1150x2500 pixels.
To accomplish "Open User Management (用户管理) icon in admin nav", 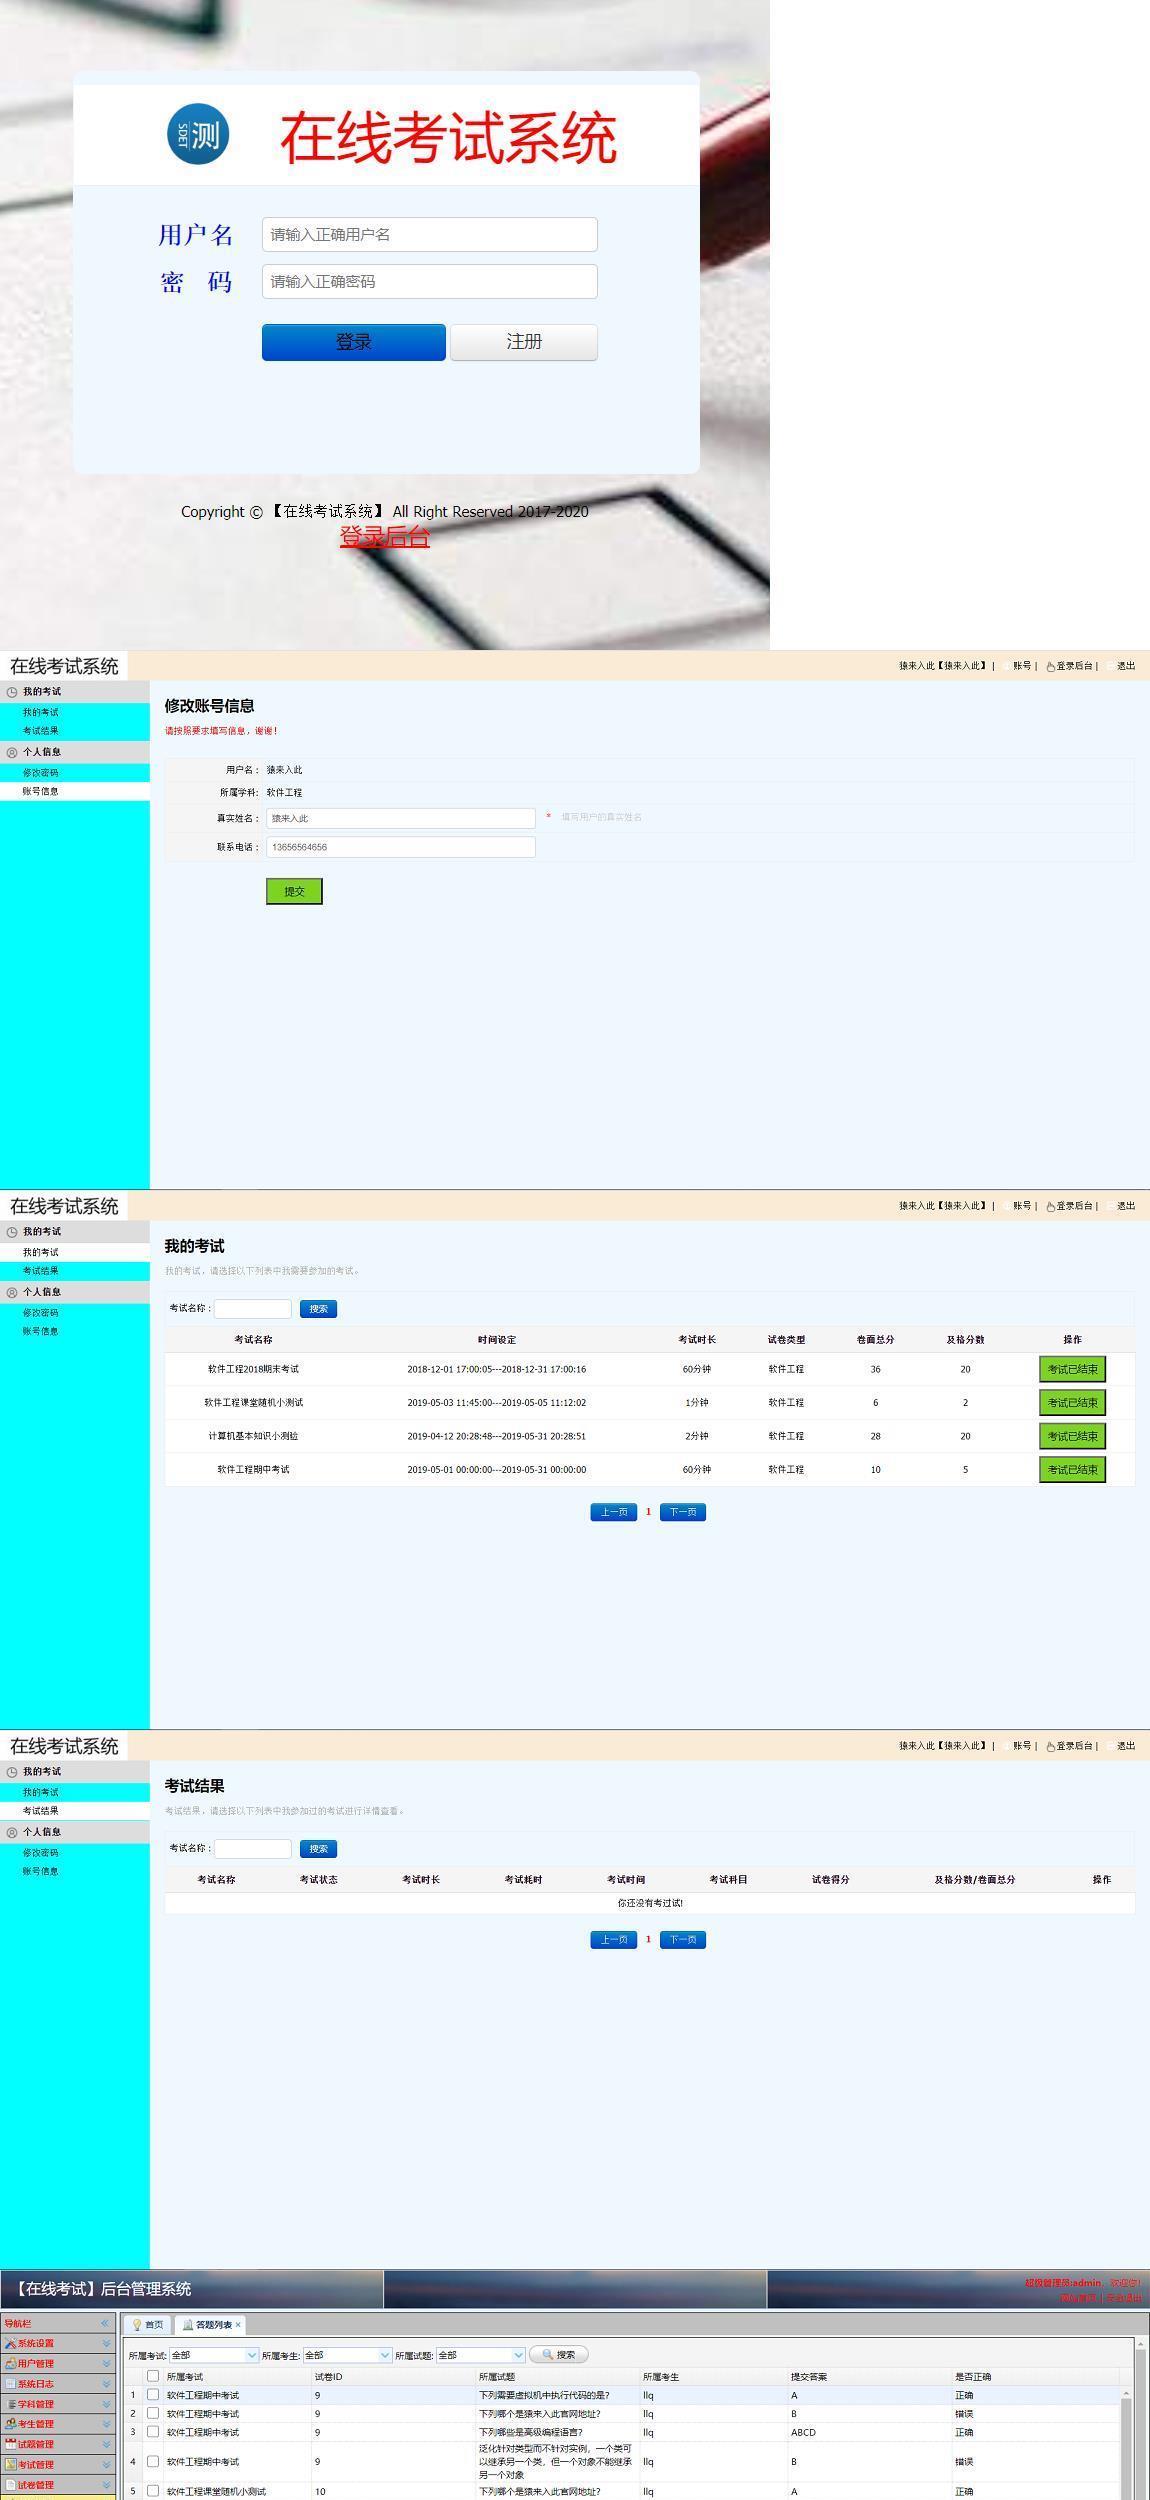I will [10, 2364].
